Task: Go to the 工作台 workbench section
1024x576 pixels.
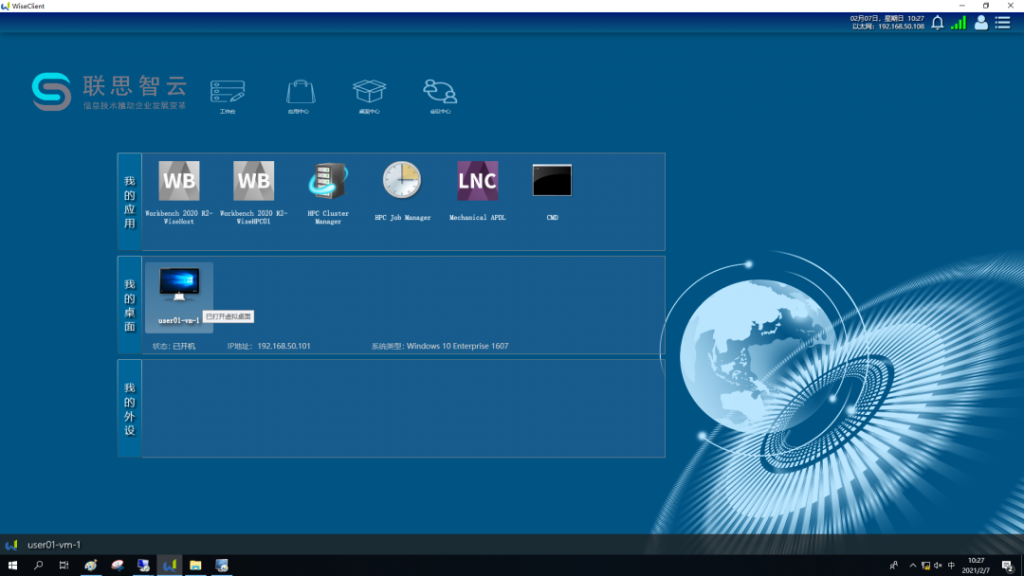Action: (x=227, y=93)
